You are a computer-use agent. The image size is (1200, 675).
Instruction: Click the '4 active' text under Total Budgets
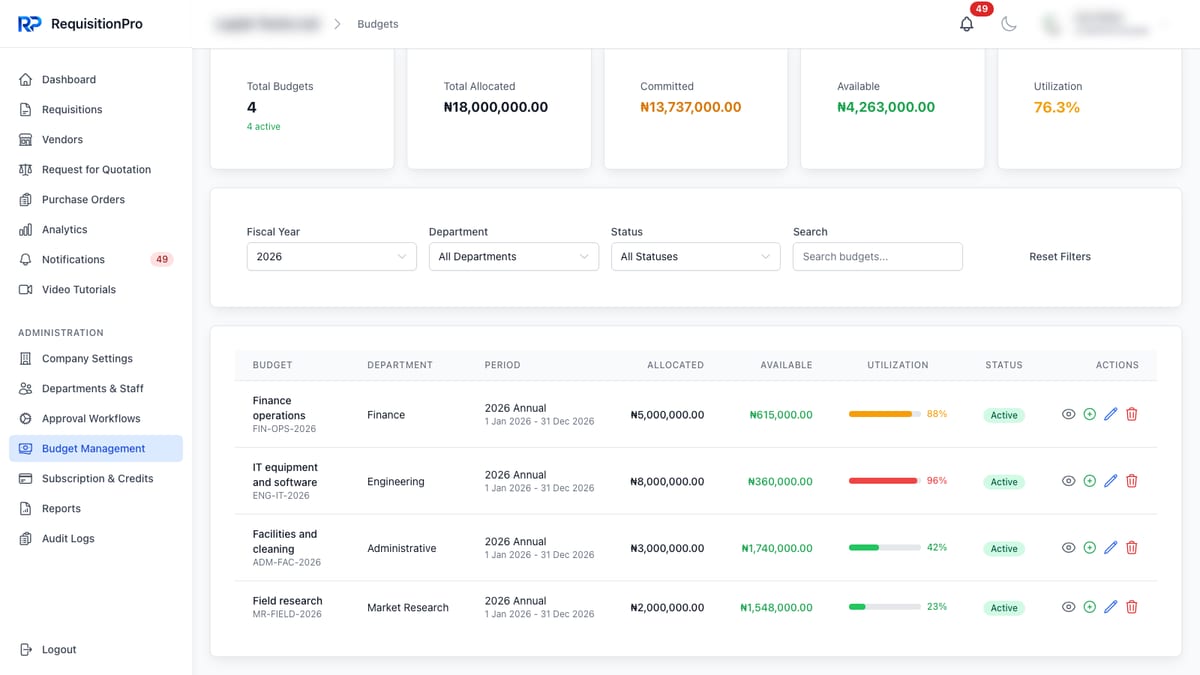(x=264, y=127)
